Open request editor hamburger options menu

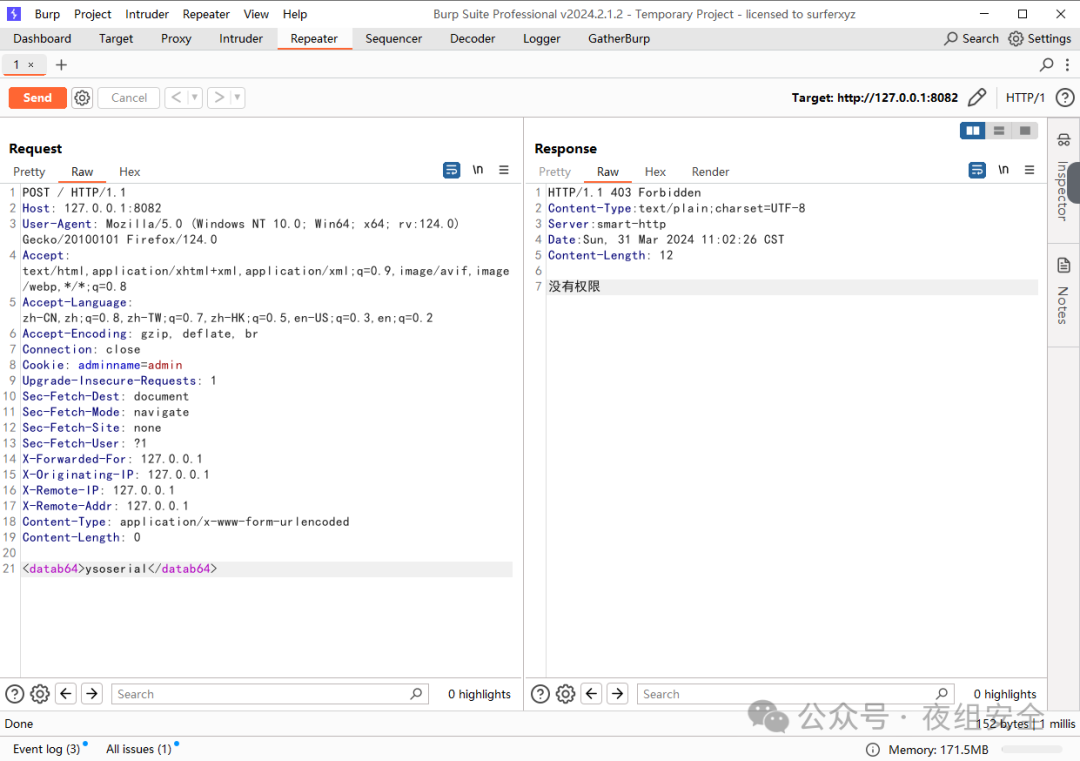click(x=504, y=171)
